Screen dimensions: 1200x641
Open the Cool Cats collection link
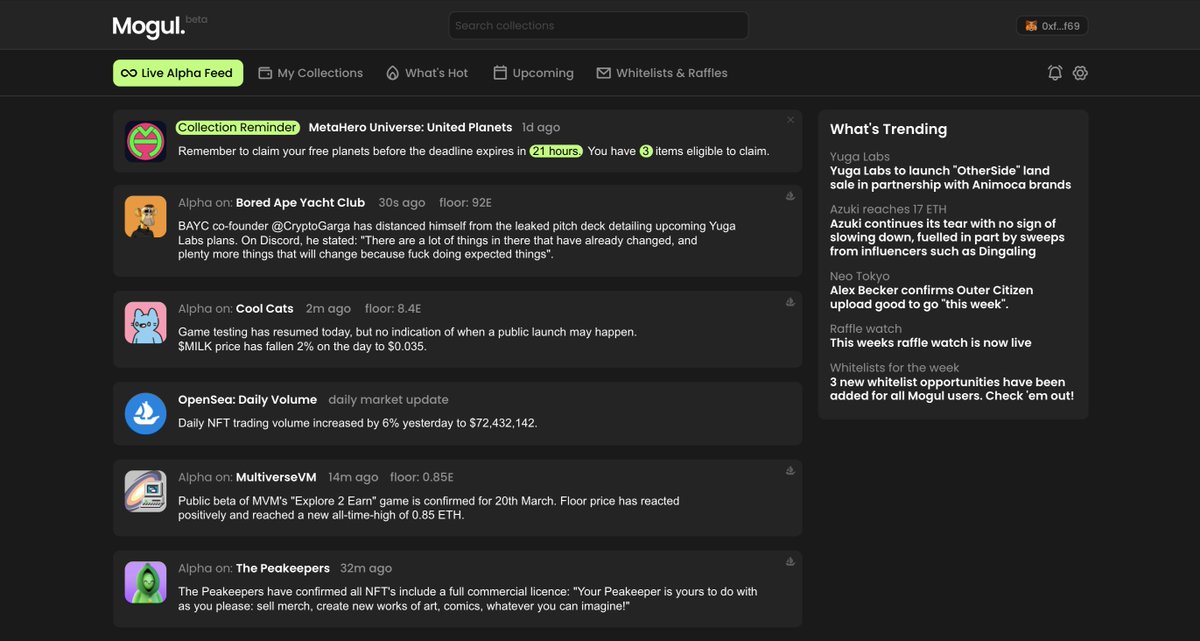pyautogui.click(x=264, y=308)
